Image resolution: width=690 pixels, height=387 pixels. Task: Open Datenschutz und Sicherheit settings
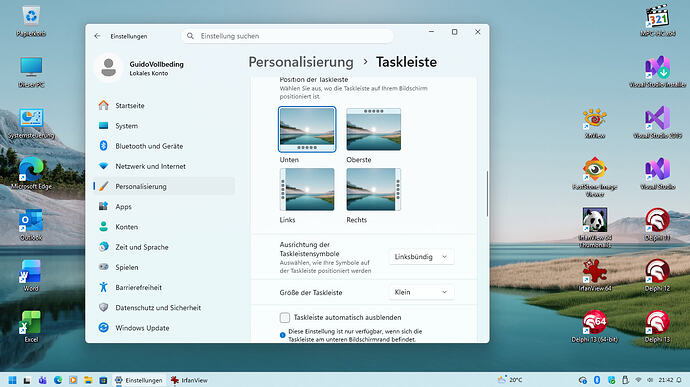point(164,308)
